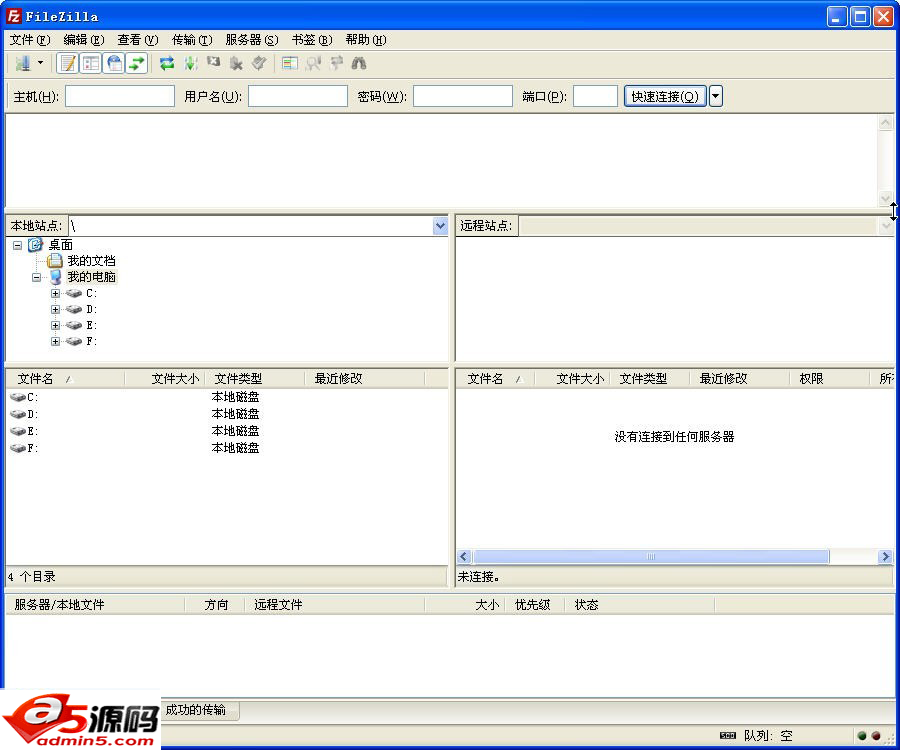Open the directory listing filters icon
Viewport: 900px width, 750px height.
(290, 63)
